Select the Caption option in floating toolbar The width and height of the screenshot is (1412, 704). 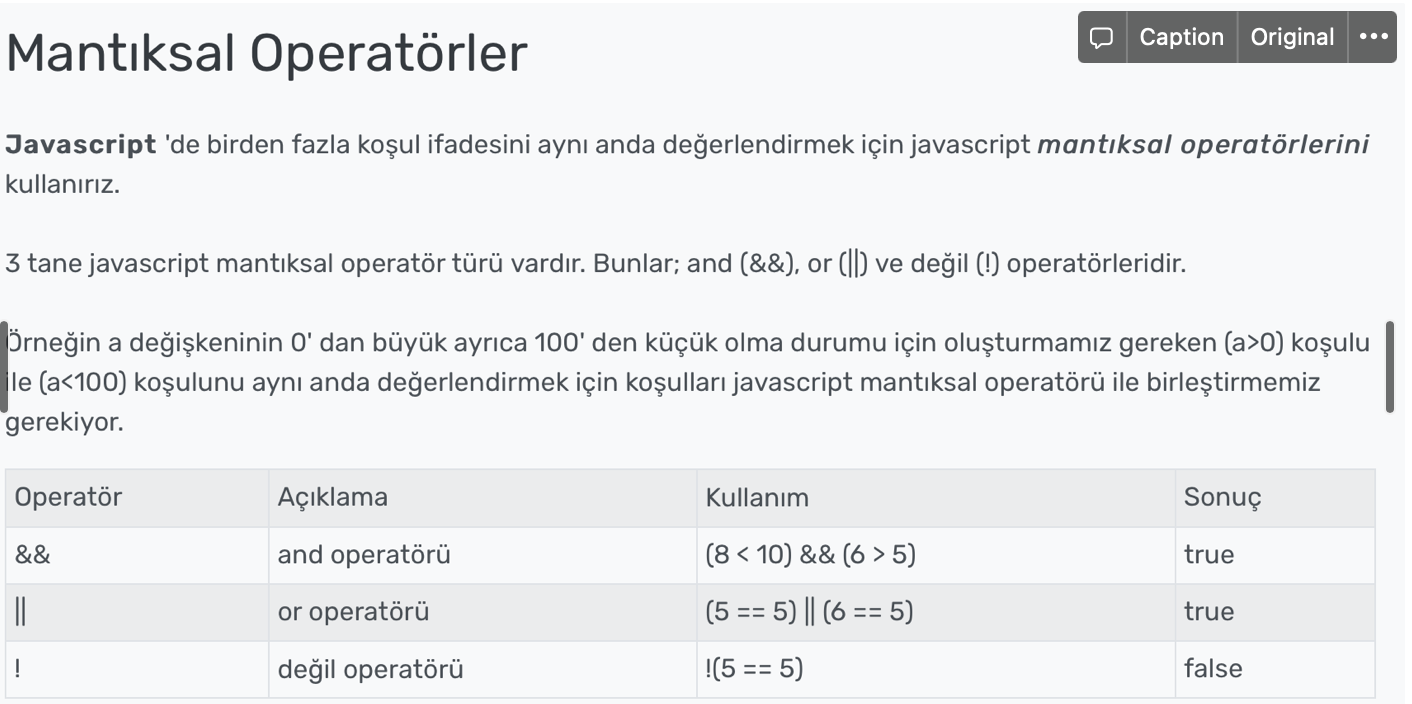click(x=1182, y=38)
